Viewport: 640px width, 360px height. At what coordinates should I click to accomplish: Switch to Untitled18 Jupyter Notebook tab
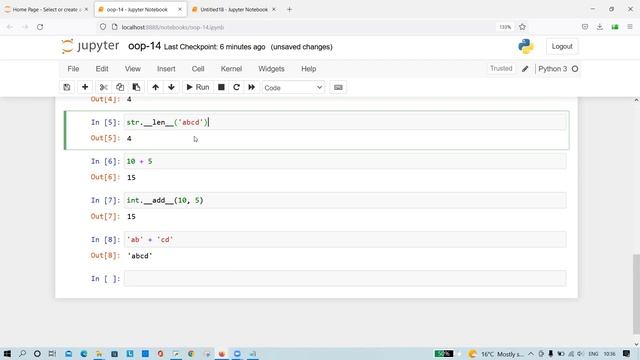233,9
